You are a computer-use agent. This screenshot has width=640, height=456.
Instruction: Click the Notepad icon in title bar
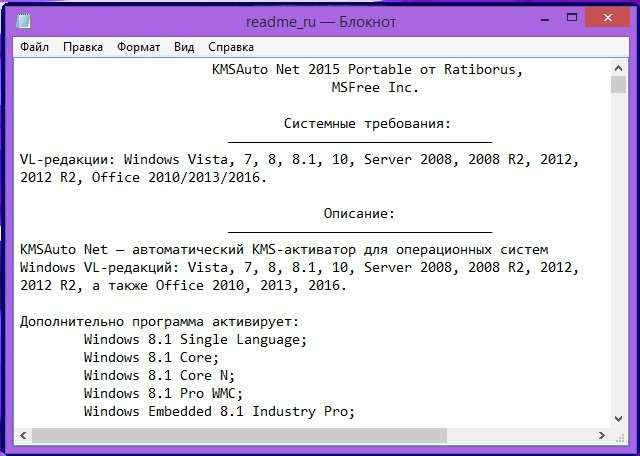coord(23,21)
